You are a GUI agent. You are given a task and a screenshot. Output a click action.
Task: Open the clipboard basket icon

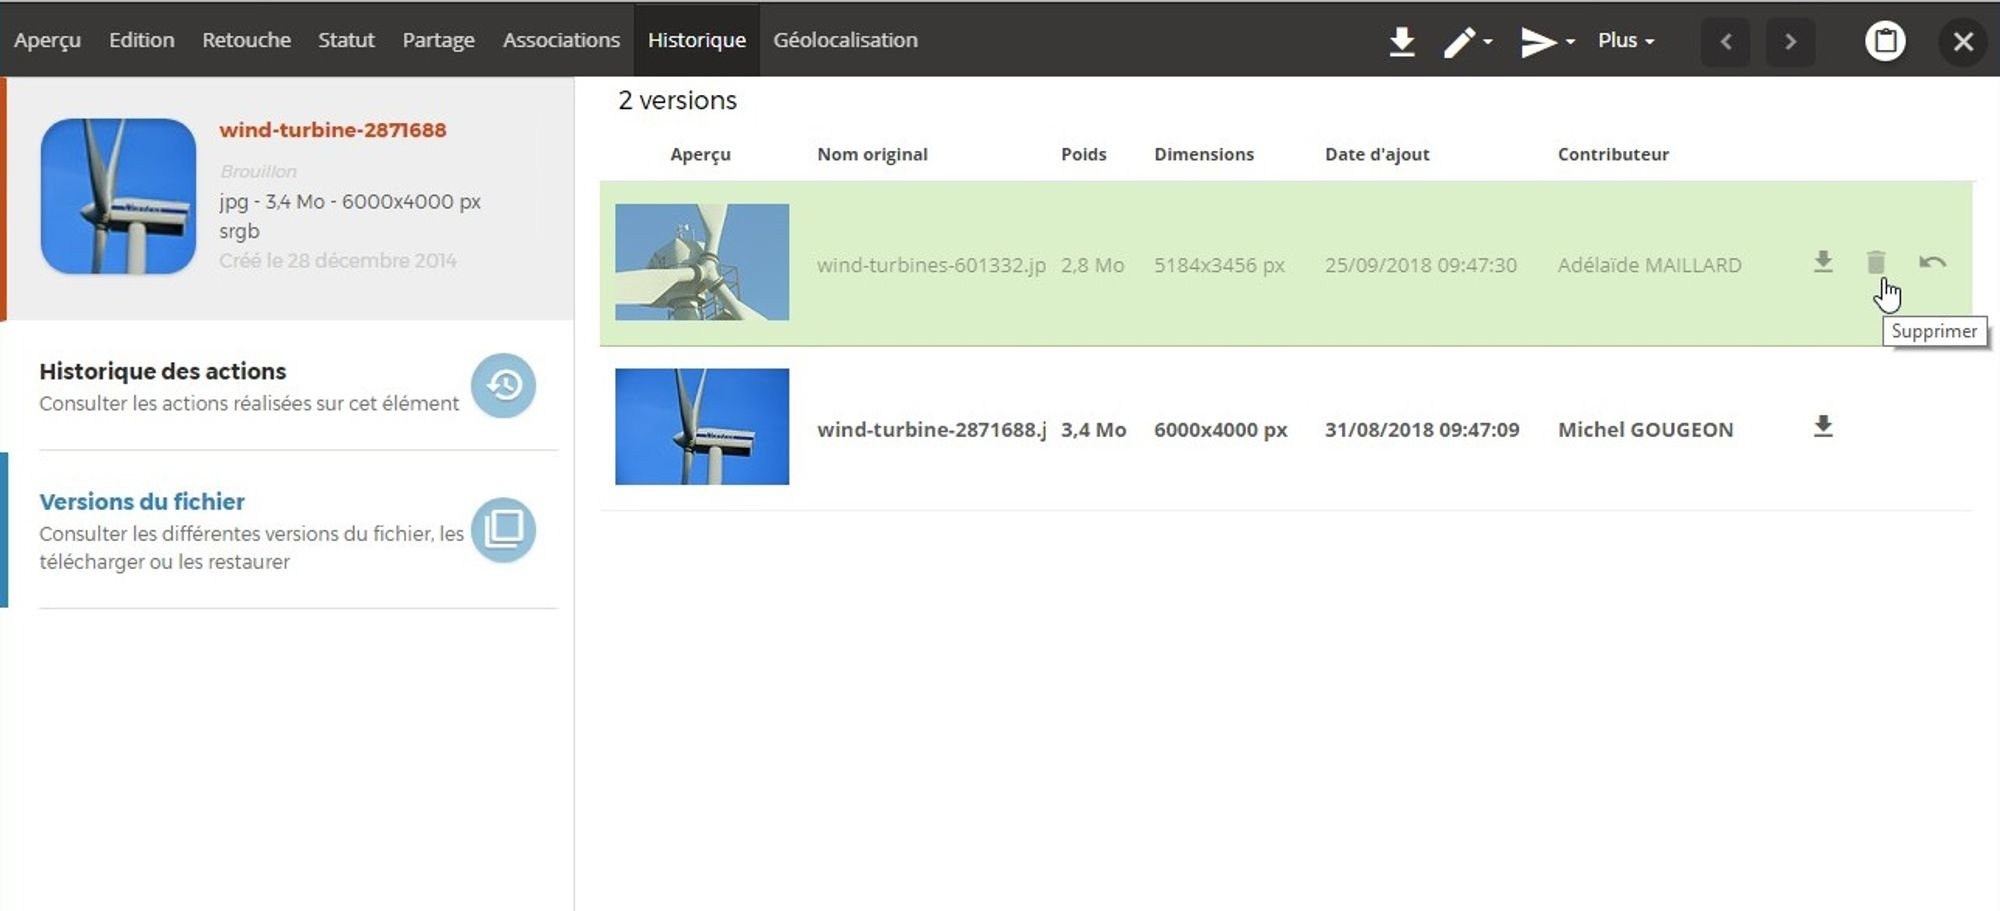click(x=1885, y=41)
